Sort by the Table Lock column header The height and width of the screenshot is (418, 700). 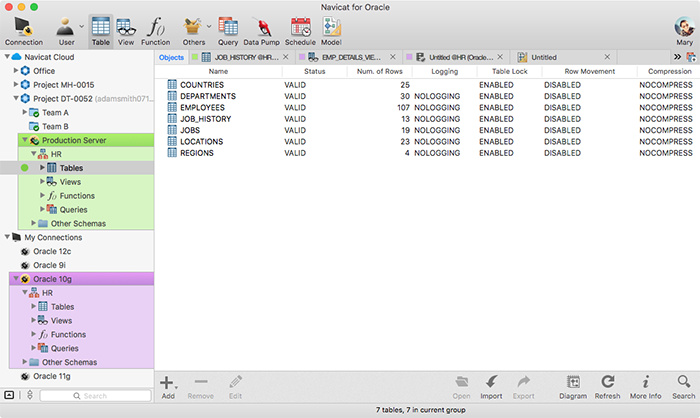click(x=509, y=71)
